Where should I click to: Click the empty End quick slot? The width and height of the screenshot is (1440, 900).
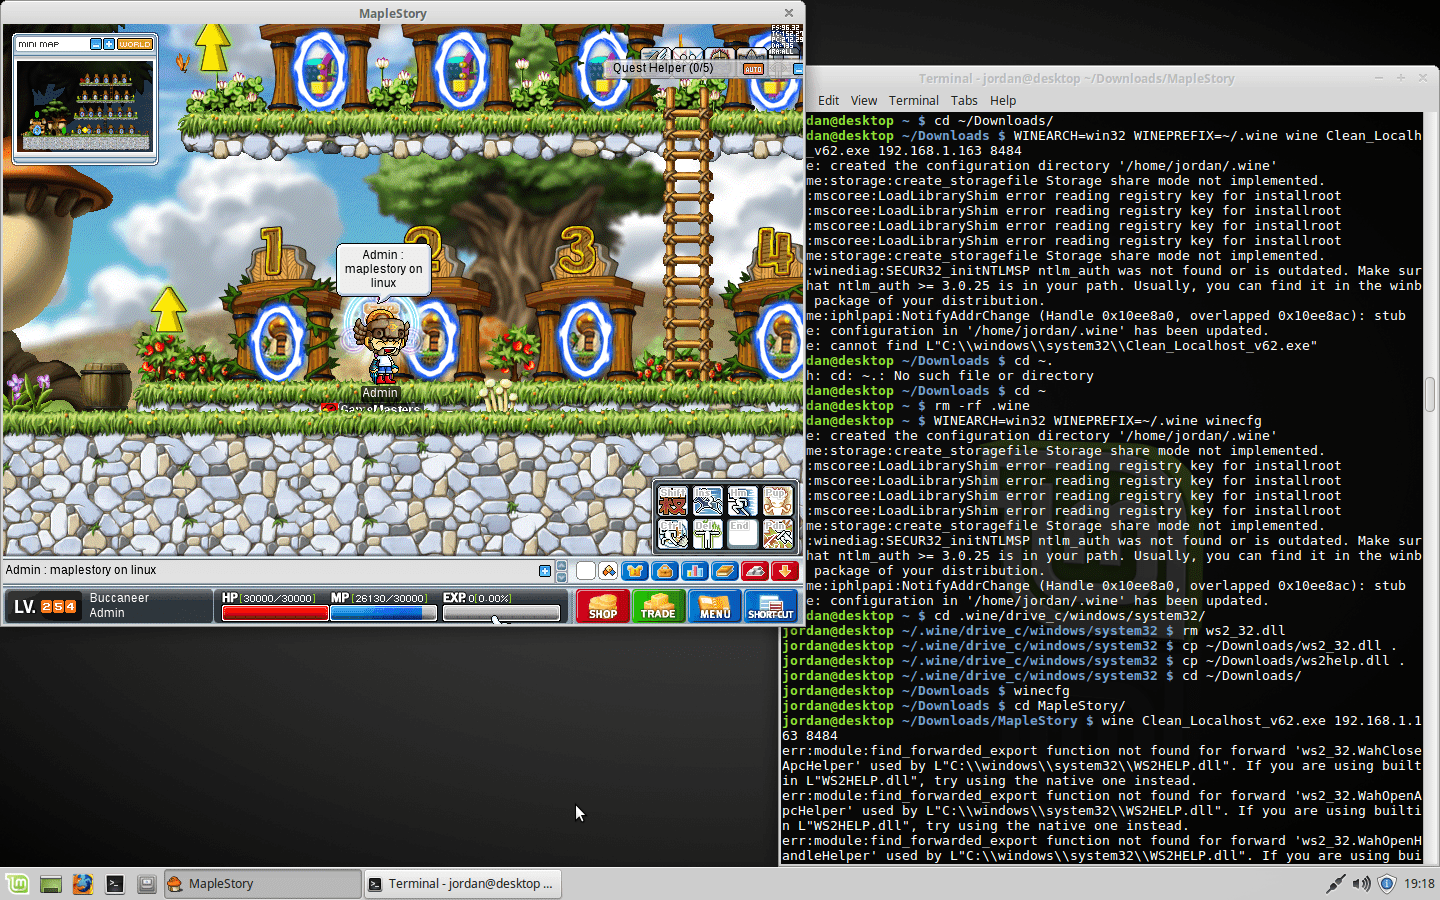point(743,534)
